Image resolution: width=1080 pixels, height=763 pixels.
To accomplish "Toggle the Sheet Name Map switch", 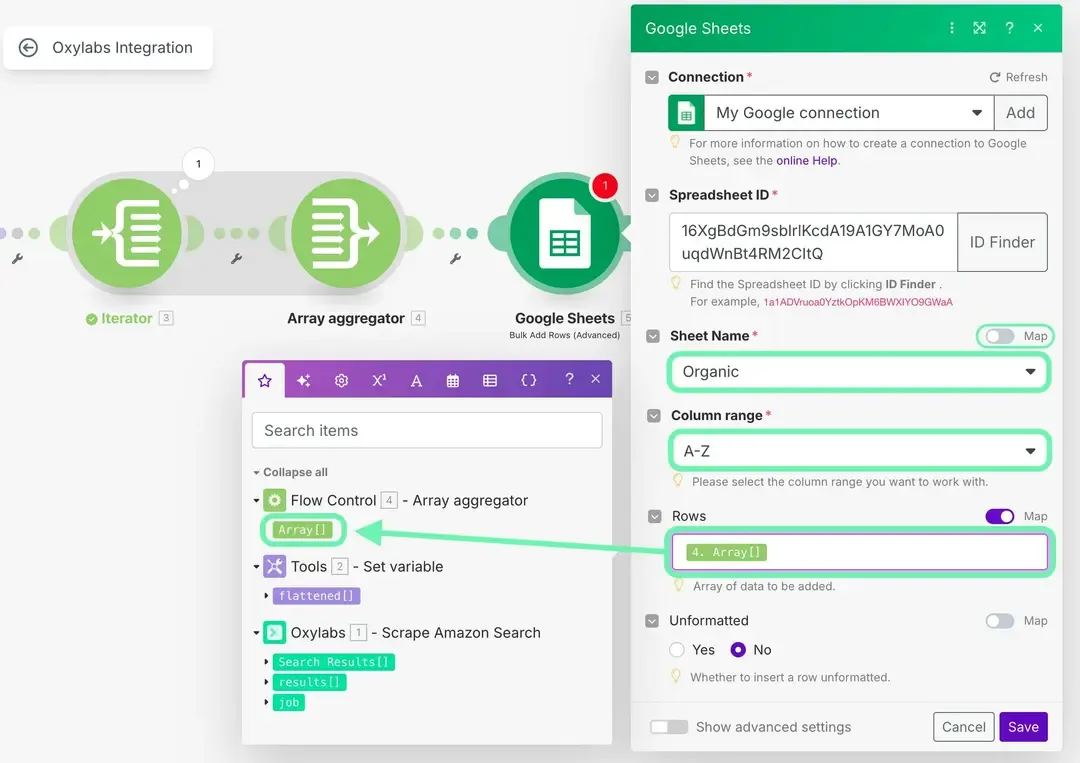I will click(x=999, y=336).
